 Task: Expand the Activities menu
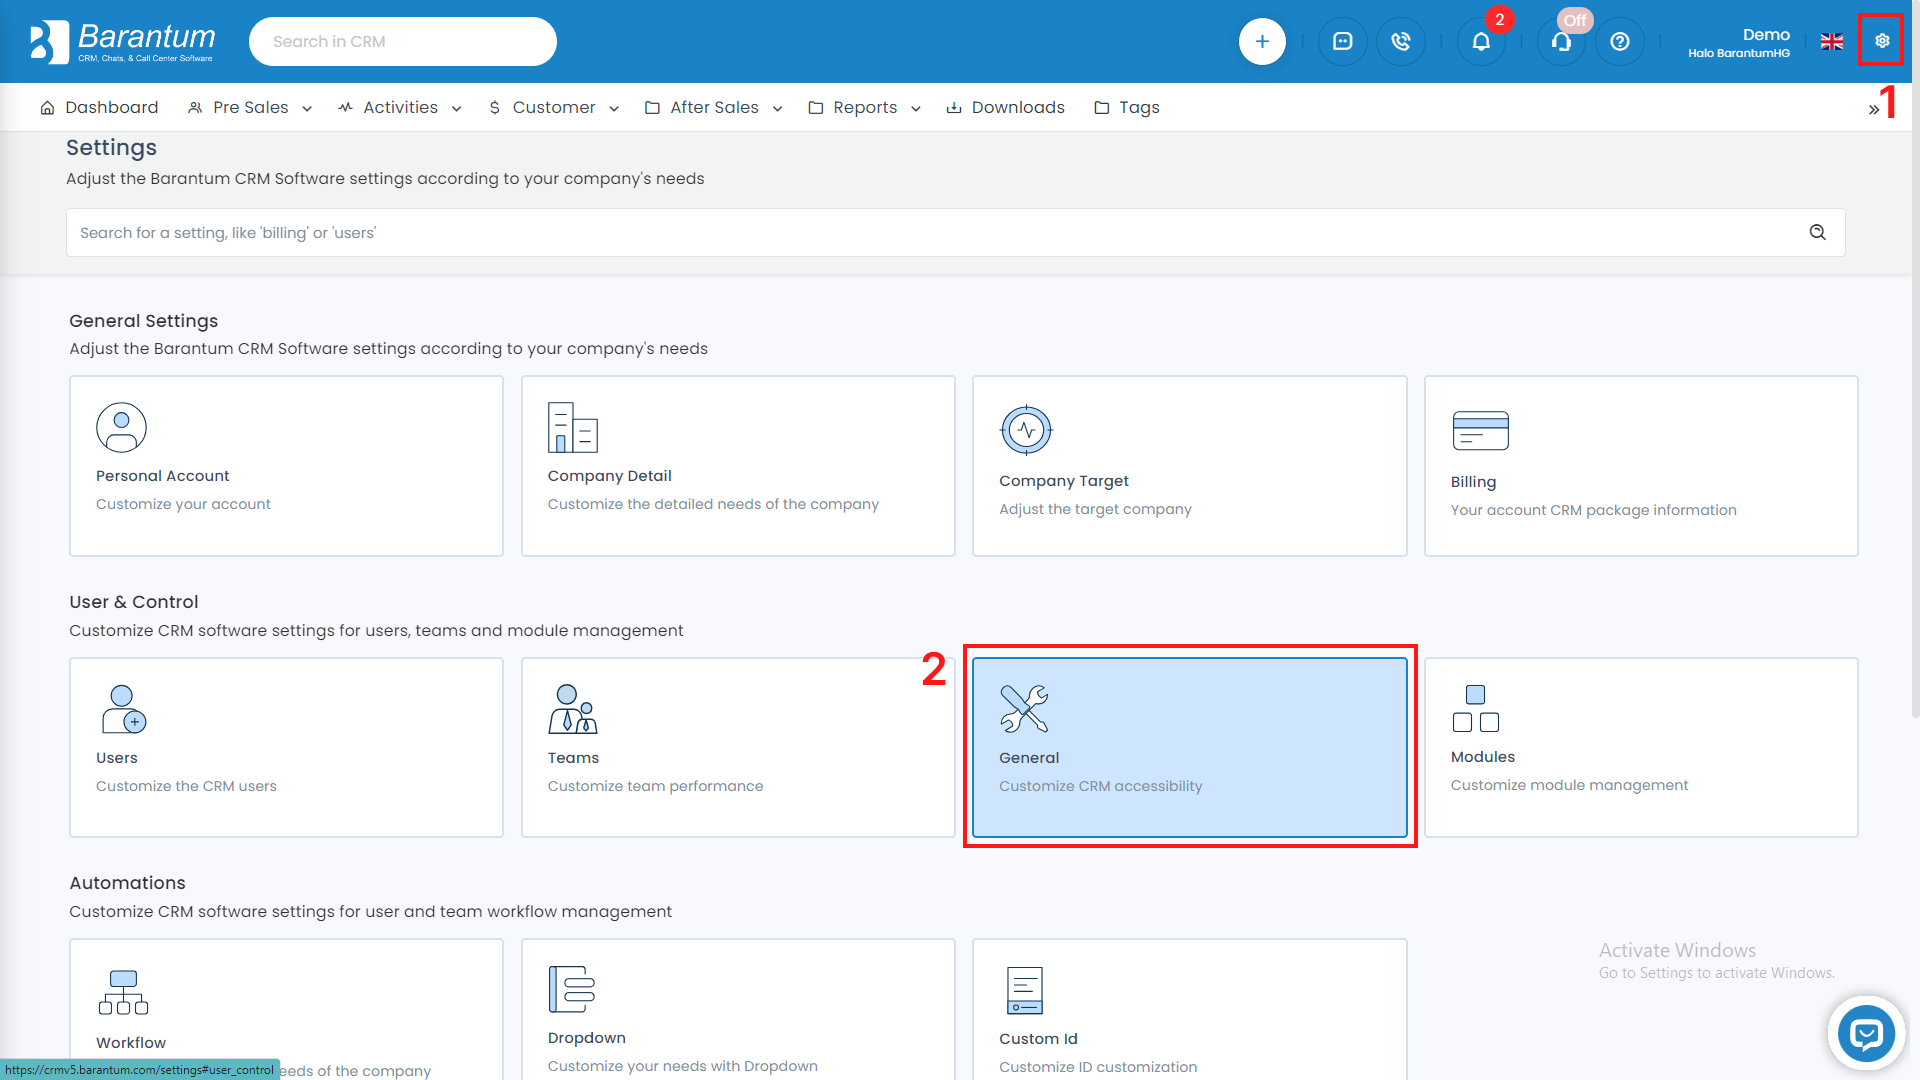[x=400, y=107]
